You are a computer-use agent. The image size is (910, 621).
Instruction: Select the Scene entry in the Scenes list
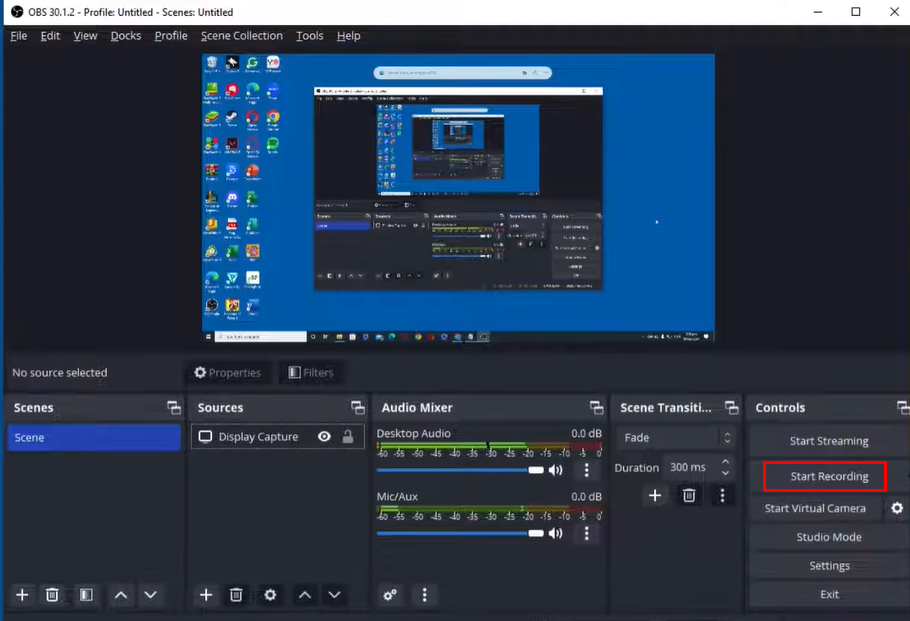93,437
